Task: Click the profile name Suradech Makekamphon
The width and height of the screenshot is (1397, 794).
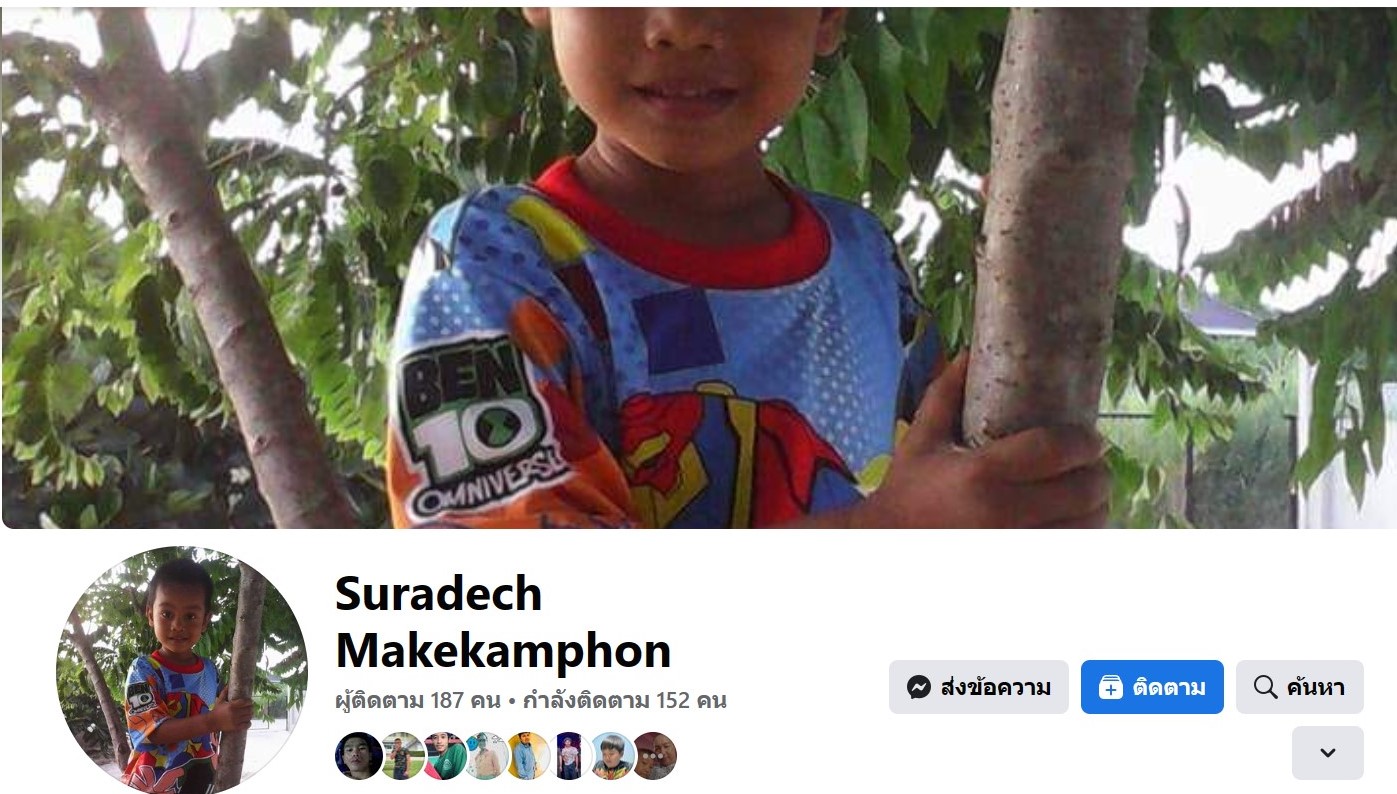Action: coord(503,622)
